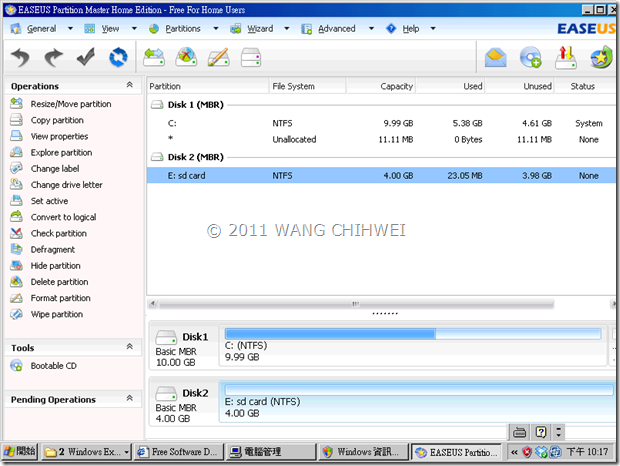Open the View menu

[x=110, y=29]
